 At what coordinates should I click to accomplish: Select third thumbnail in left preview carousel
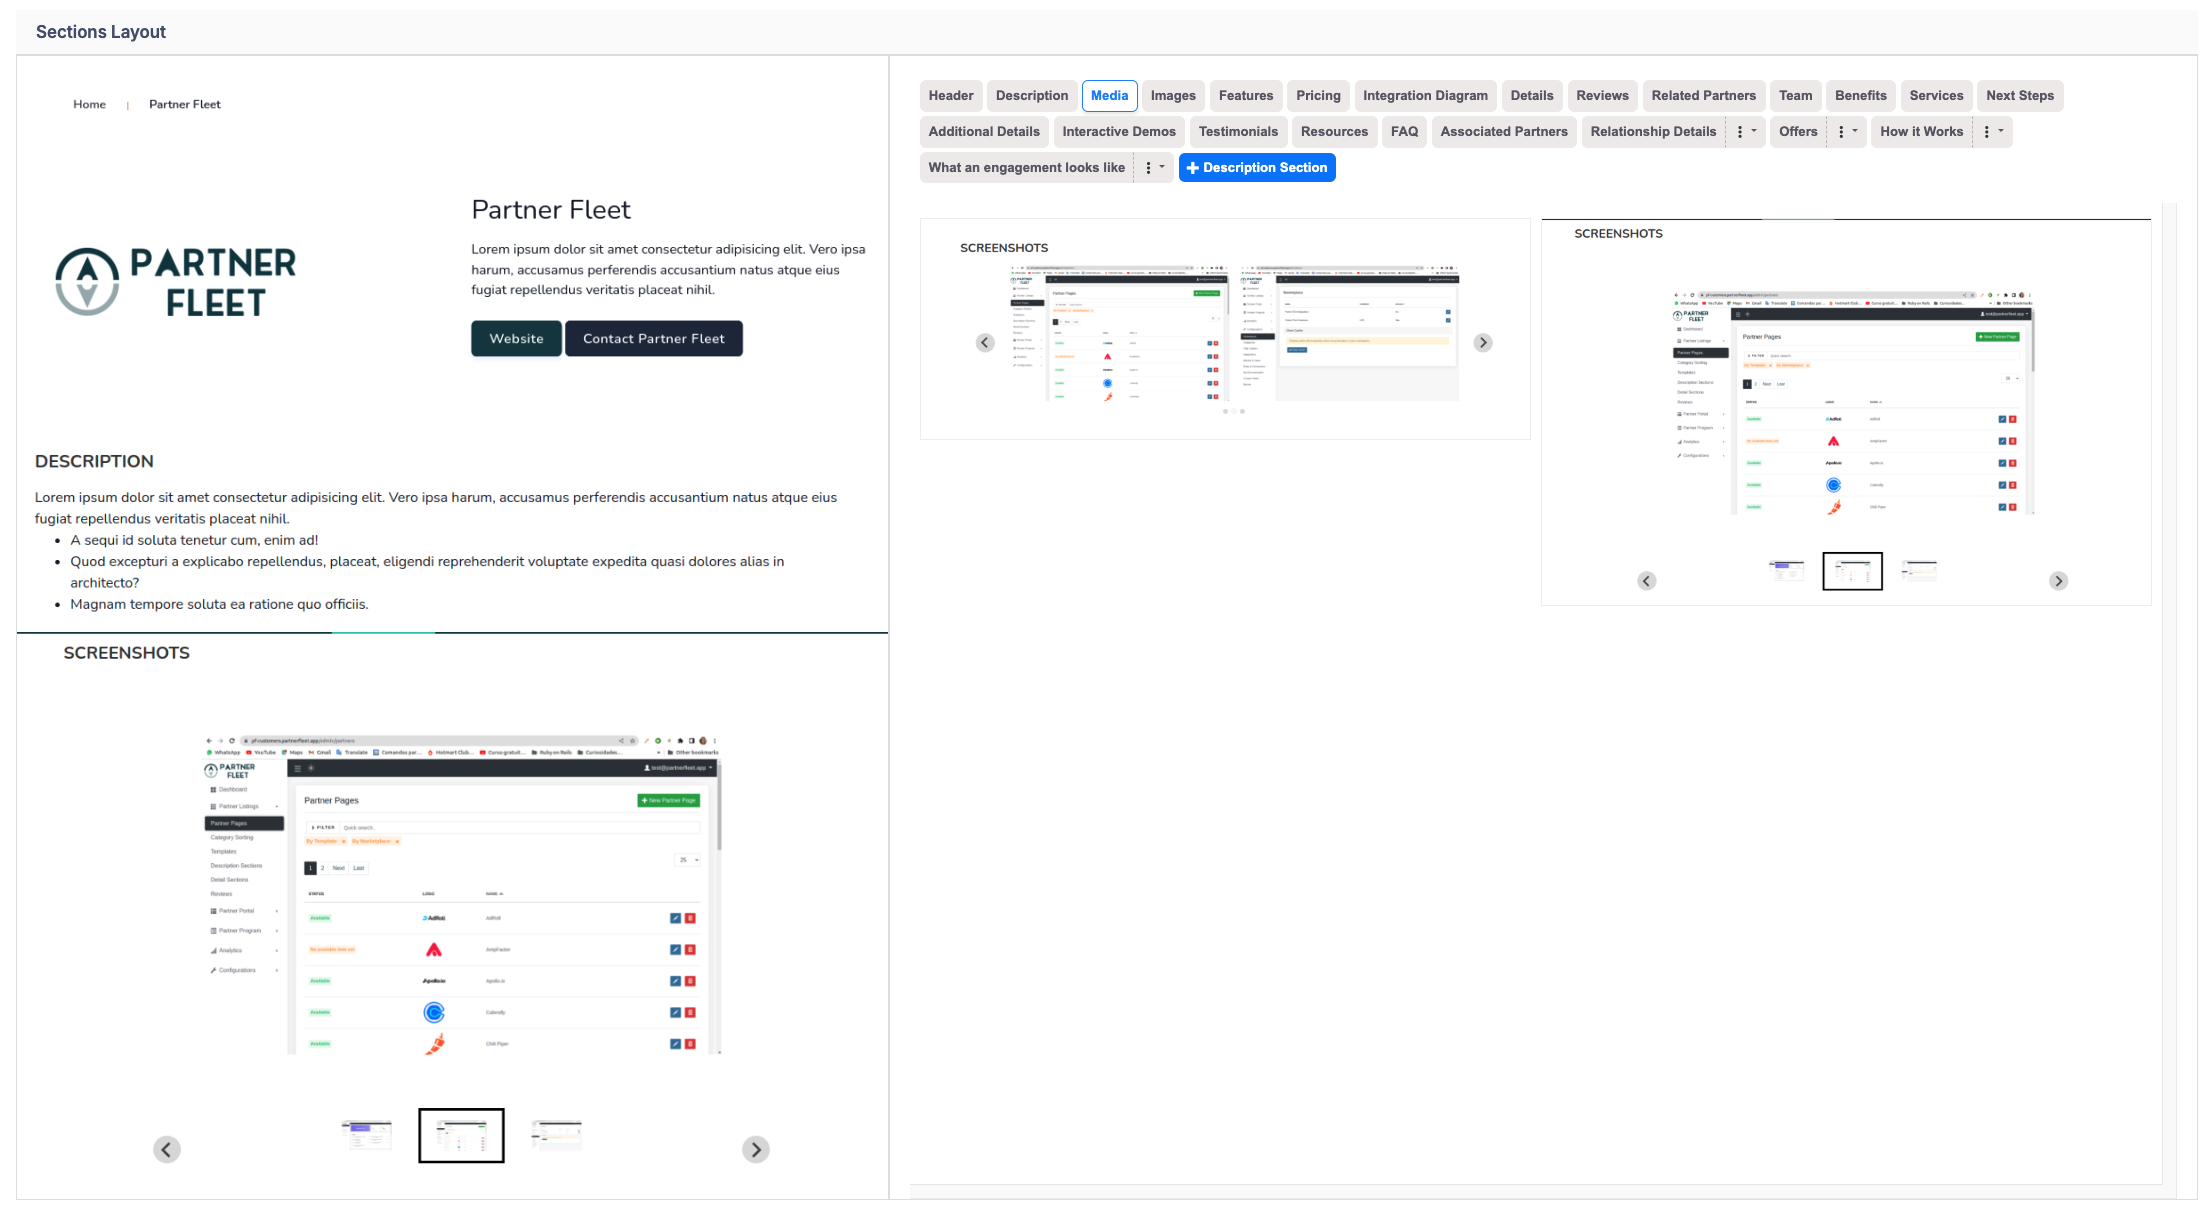(556, 1135)
